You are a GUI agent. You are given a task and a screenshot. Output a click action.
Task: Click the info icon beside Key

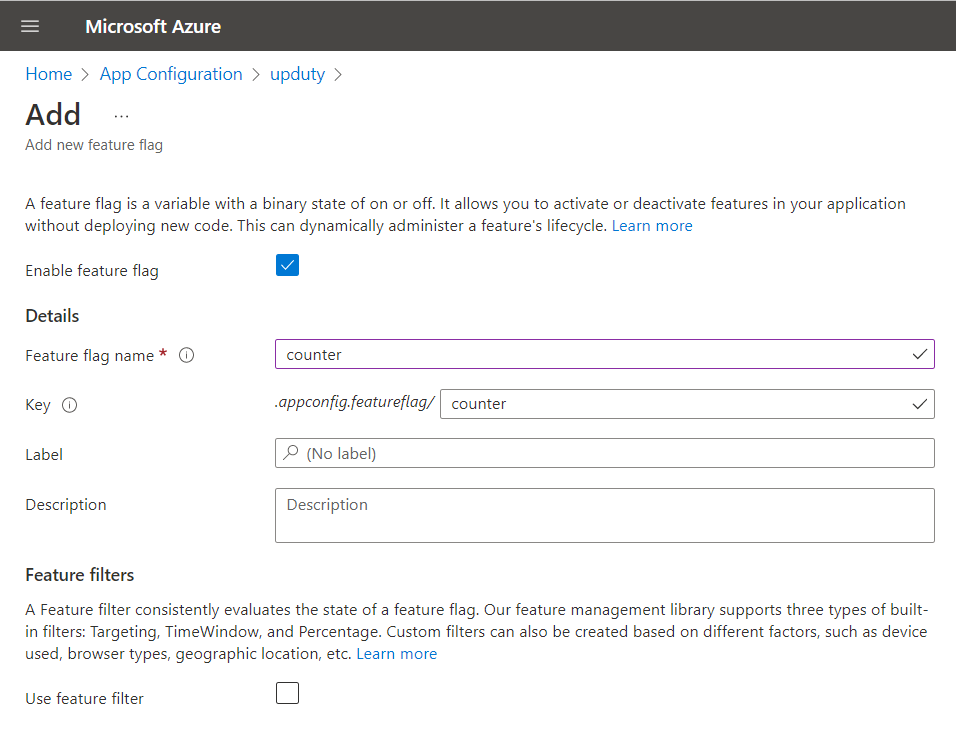pyautogui.click(x=70, y=405)
